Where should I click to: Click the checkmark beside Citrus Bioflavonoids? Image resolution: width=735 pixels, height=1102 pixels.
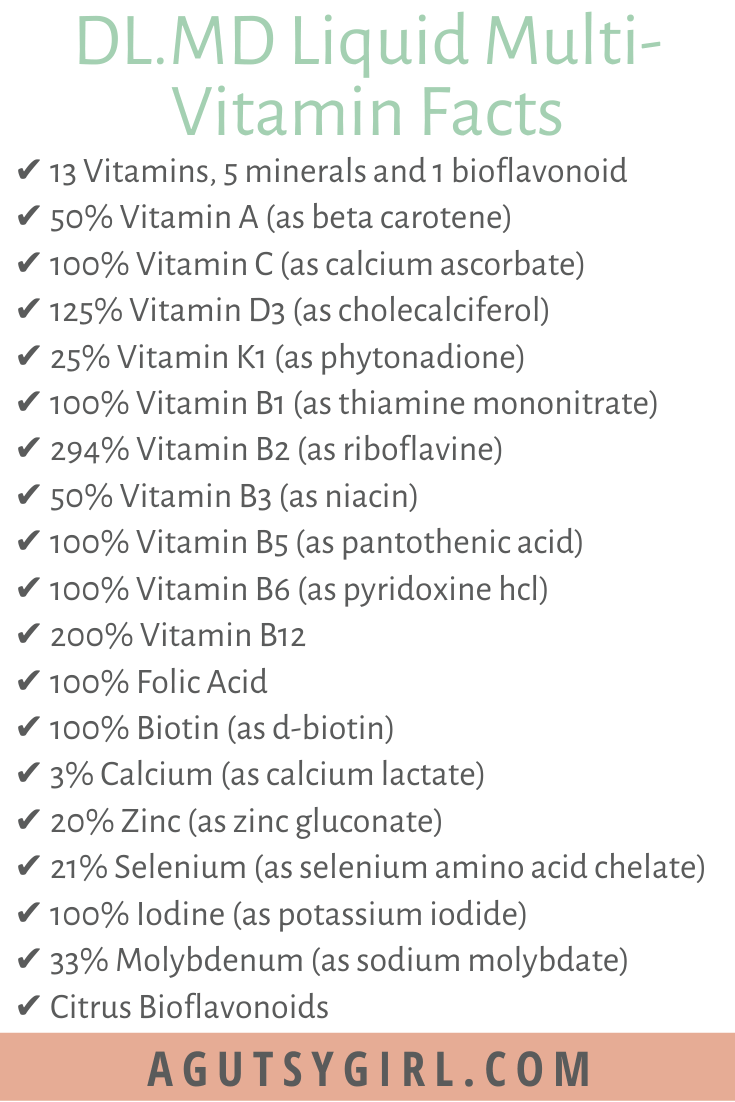tap(27, 1005)
